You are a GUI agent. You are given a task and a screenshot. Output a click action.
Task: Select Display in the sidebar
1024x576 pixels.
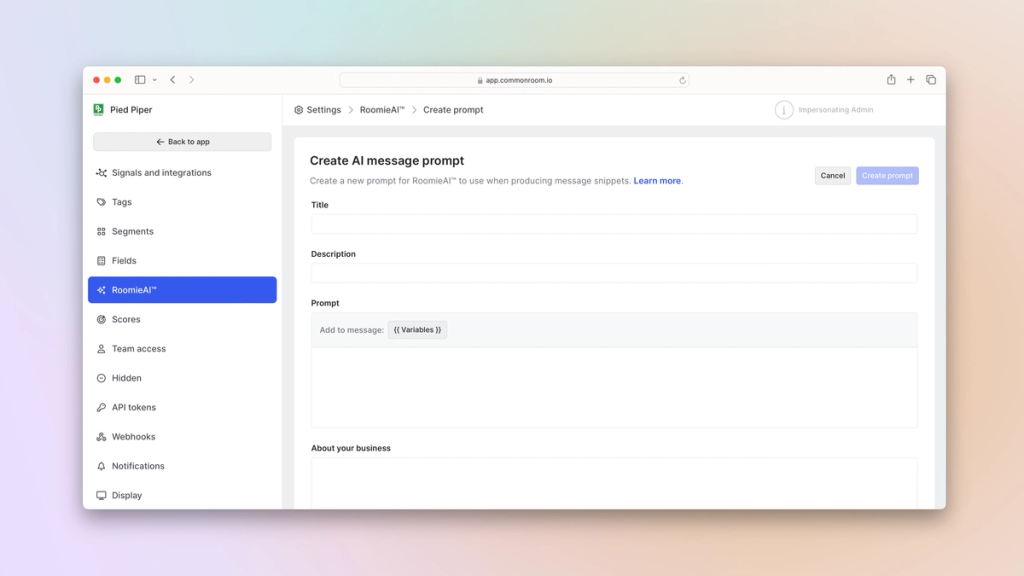point(182,496)
